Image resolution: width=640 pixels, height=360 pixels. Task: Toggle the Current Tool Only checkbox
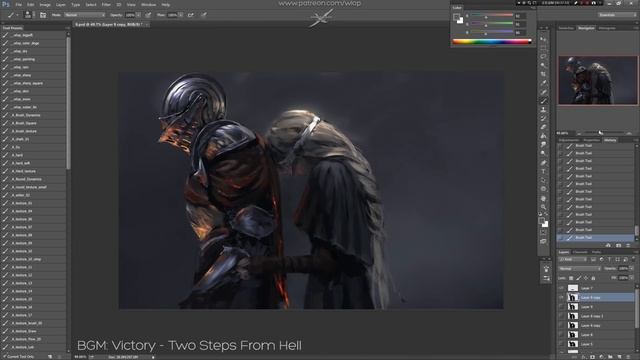pos(4,357)
